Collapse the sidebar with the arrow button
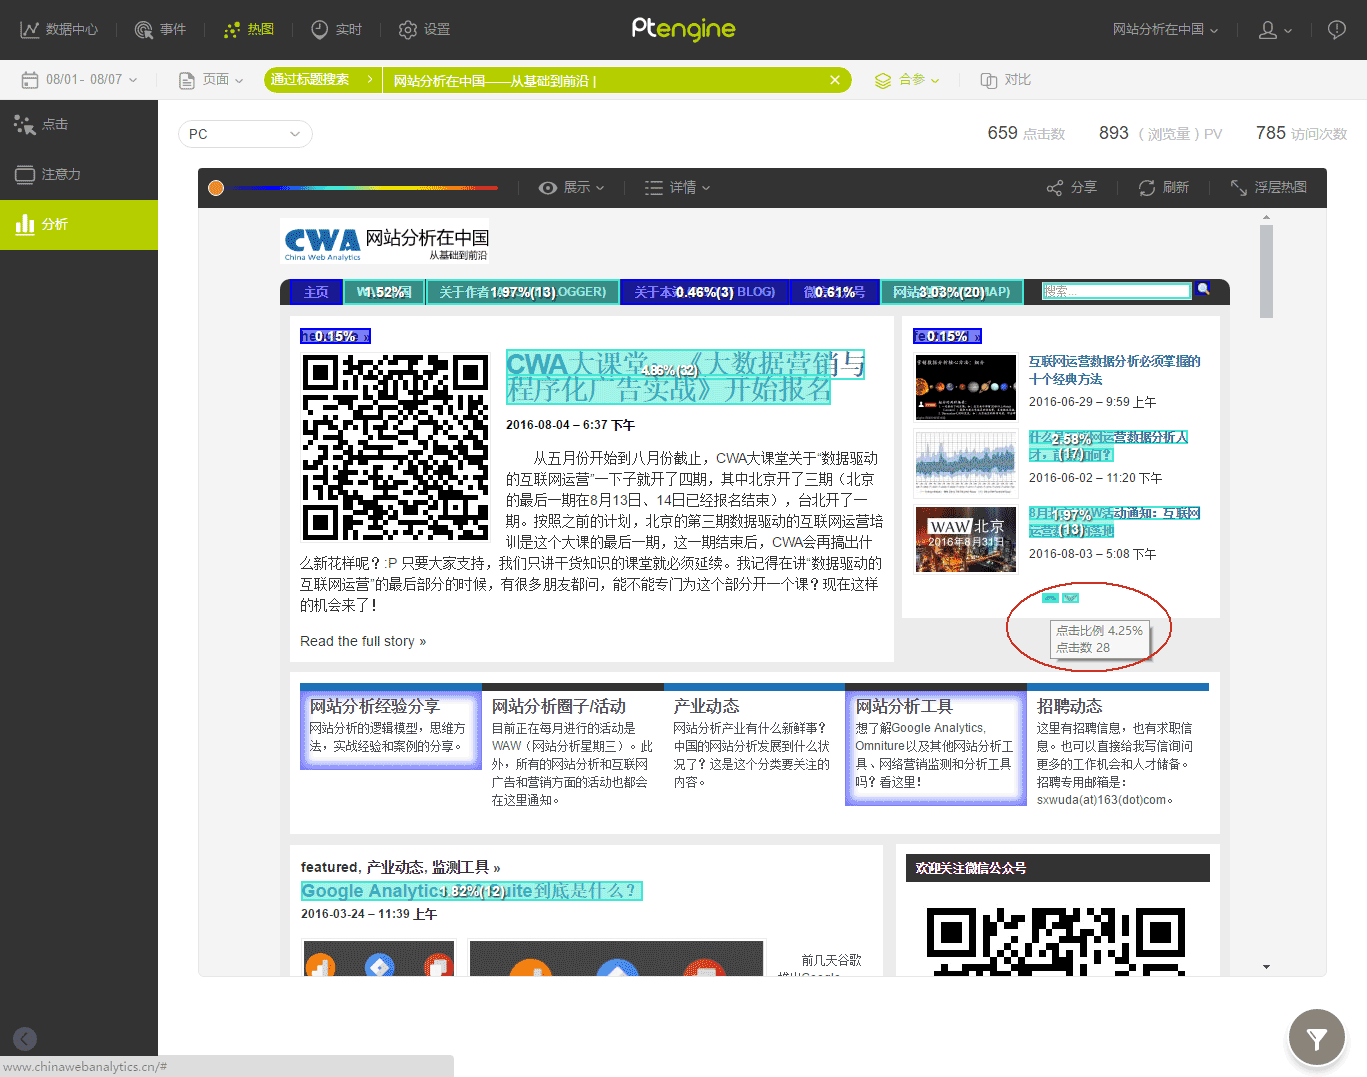This screenshot has height=1077, width=1367. [25, 1039]
